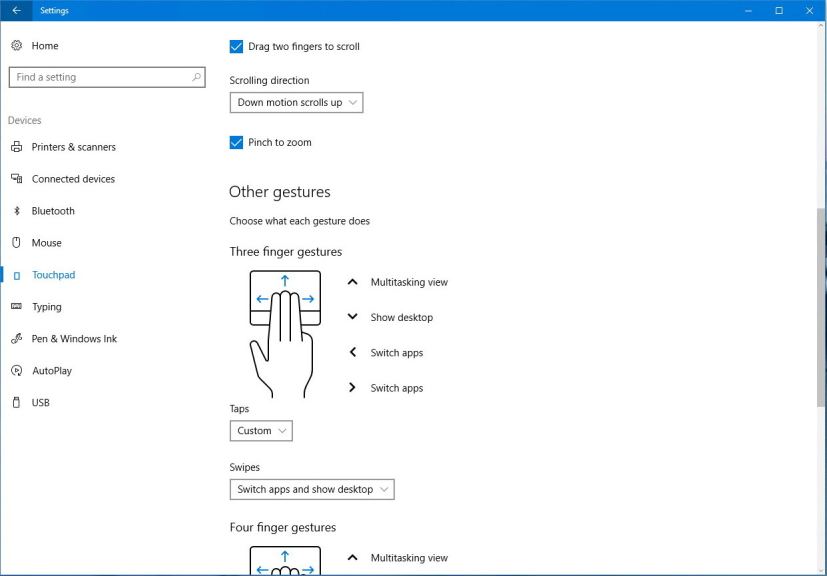Click the Four finger gestures label
This screenshot has height=576, width=827.
click(283, 527)
